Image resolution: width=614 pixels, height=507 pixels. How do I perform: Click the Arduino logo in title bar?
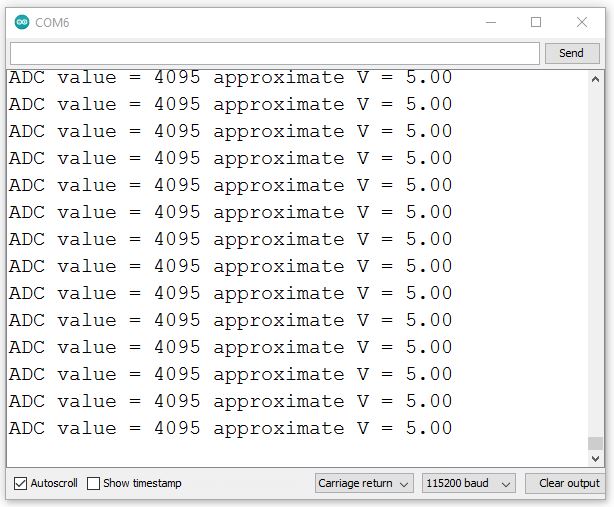click(x=21, y=22)
